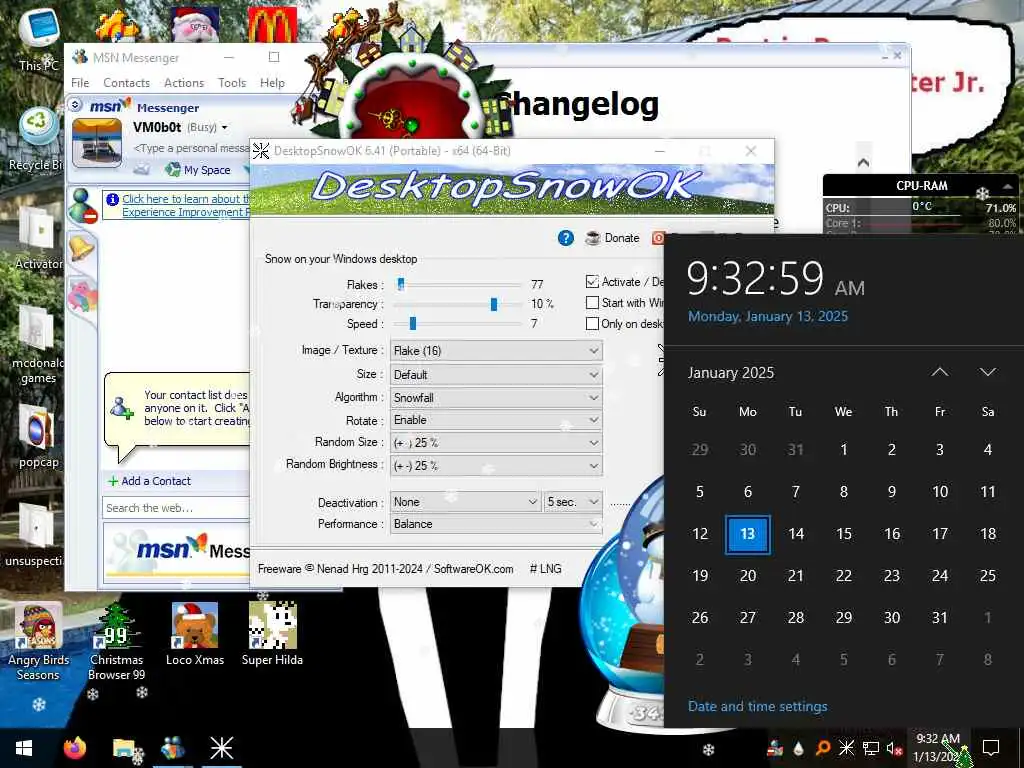Open the My Space link in MSN

coord(199,170)
